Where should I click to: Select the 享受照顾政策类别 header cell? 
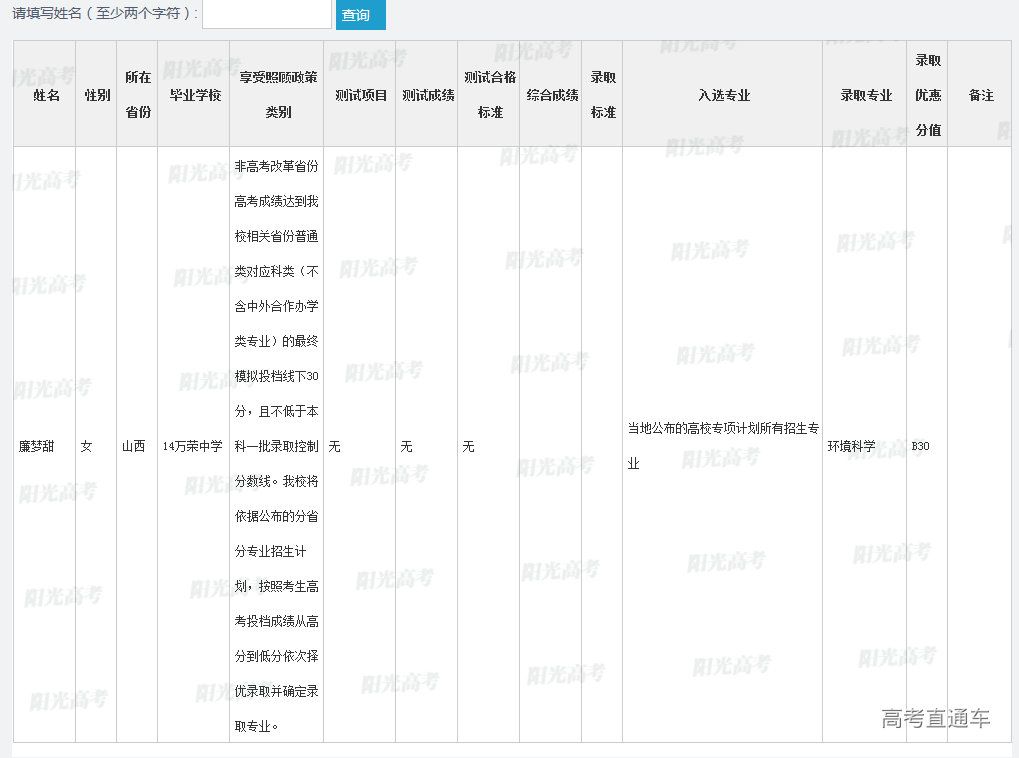click(277, 95)
